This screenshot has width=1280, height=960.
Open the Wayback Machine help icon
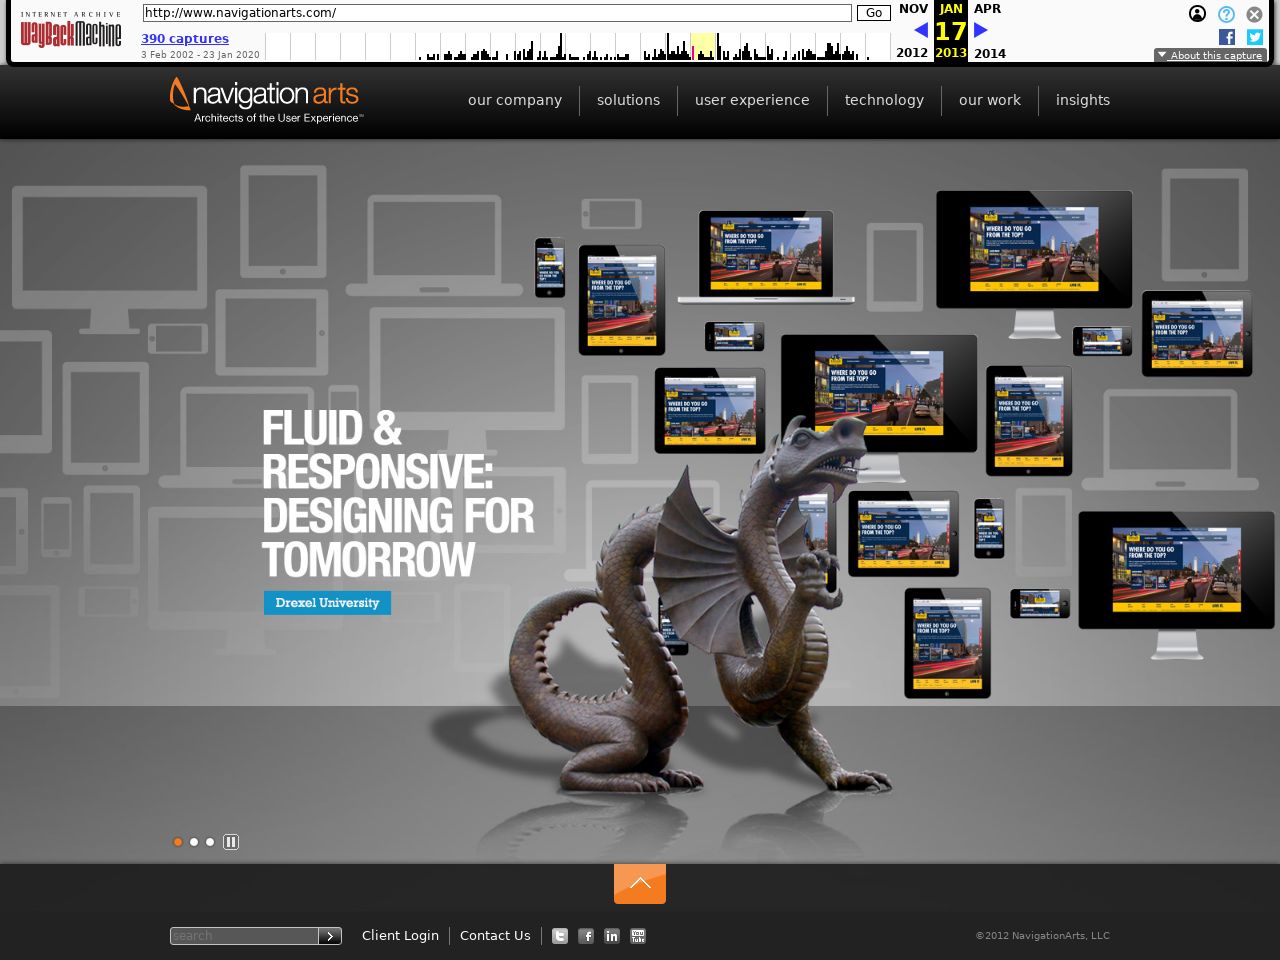click(1226, 14)
